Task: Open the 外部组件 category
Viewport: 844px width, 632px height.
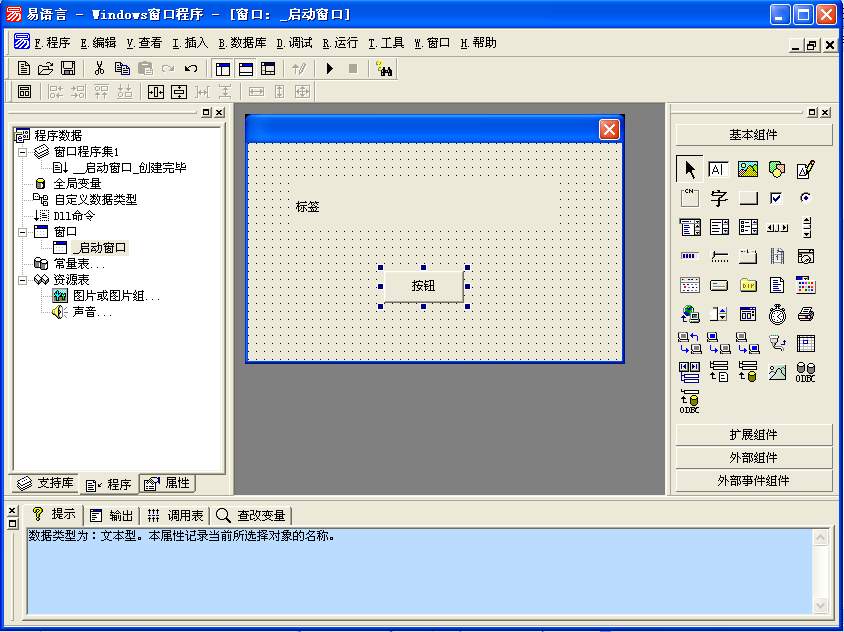Action: [754, 458]
